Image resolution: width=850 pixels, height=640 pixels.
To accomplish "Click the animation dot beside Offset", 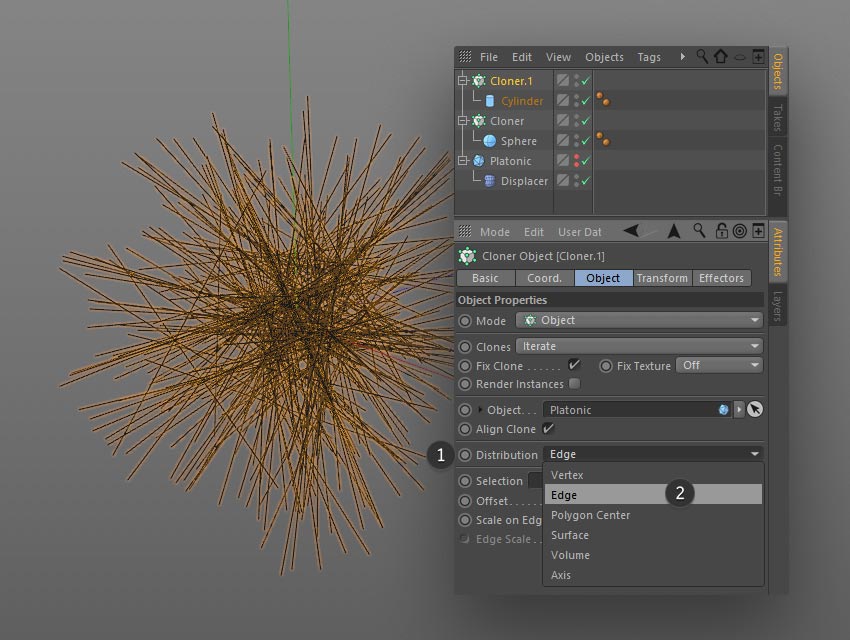I will tap(465, 501).
